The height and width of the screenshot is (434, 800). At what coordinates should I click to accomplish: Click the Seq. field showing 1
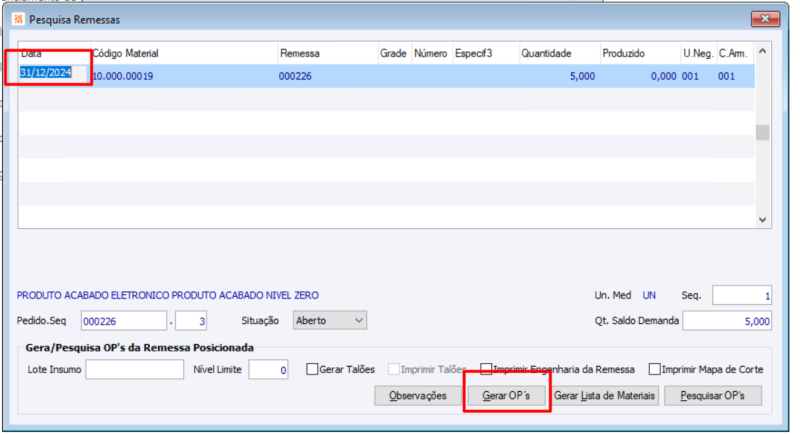click(x=742, y=295)
